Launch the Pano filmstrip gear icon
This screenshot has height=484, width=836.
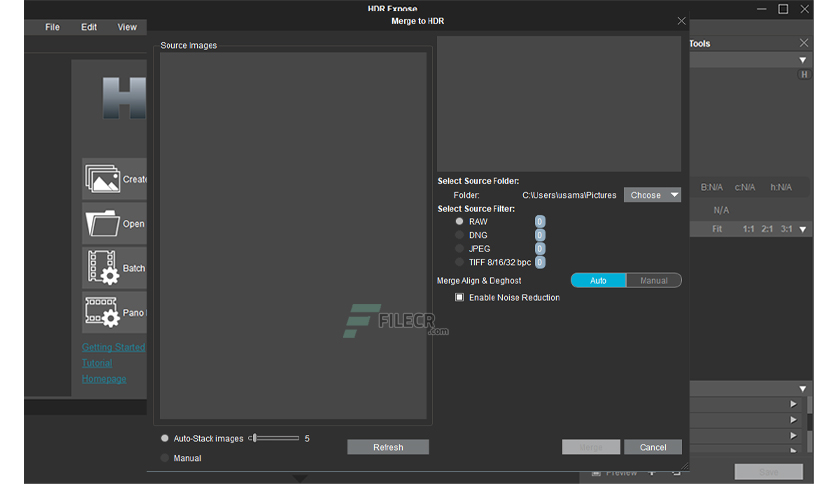pyautogui.click(x=102, y=312)
